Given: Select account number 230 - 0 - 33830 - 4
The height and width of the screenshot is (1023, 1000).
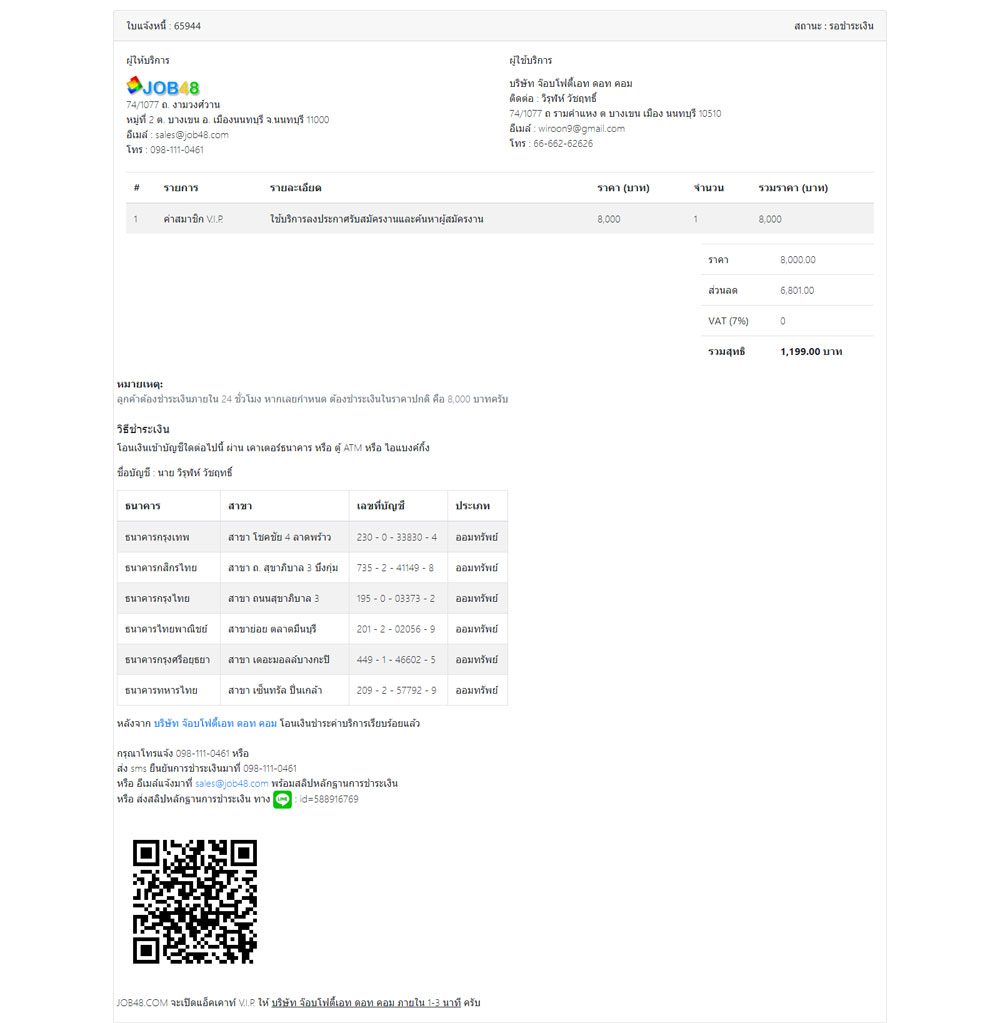Looking at the screenshot, I should tap(396, 537).
